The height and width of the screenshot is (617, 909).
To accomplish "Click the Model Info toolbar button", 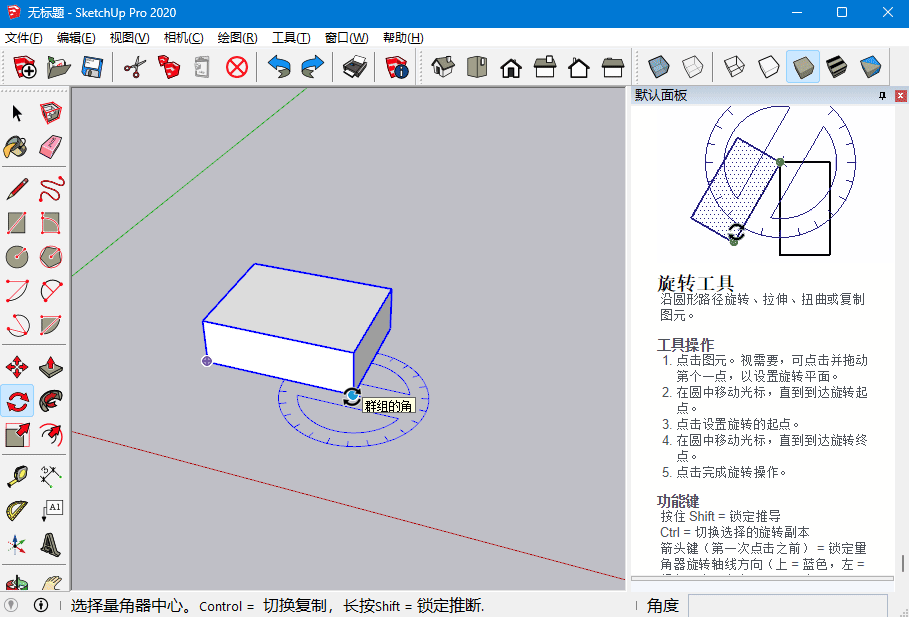I will [x=397, y=67].
